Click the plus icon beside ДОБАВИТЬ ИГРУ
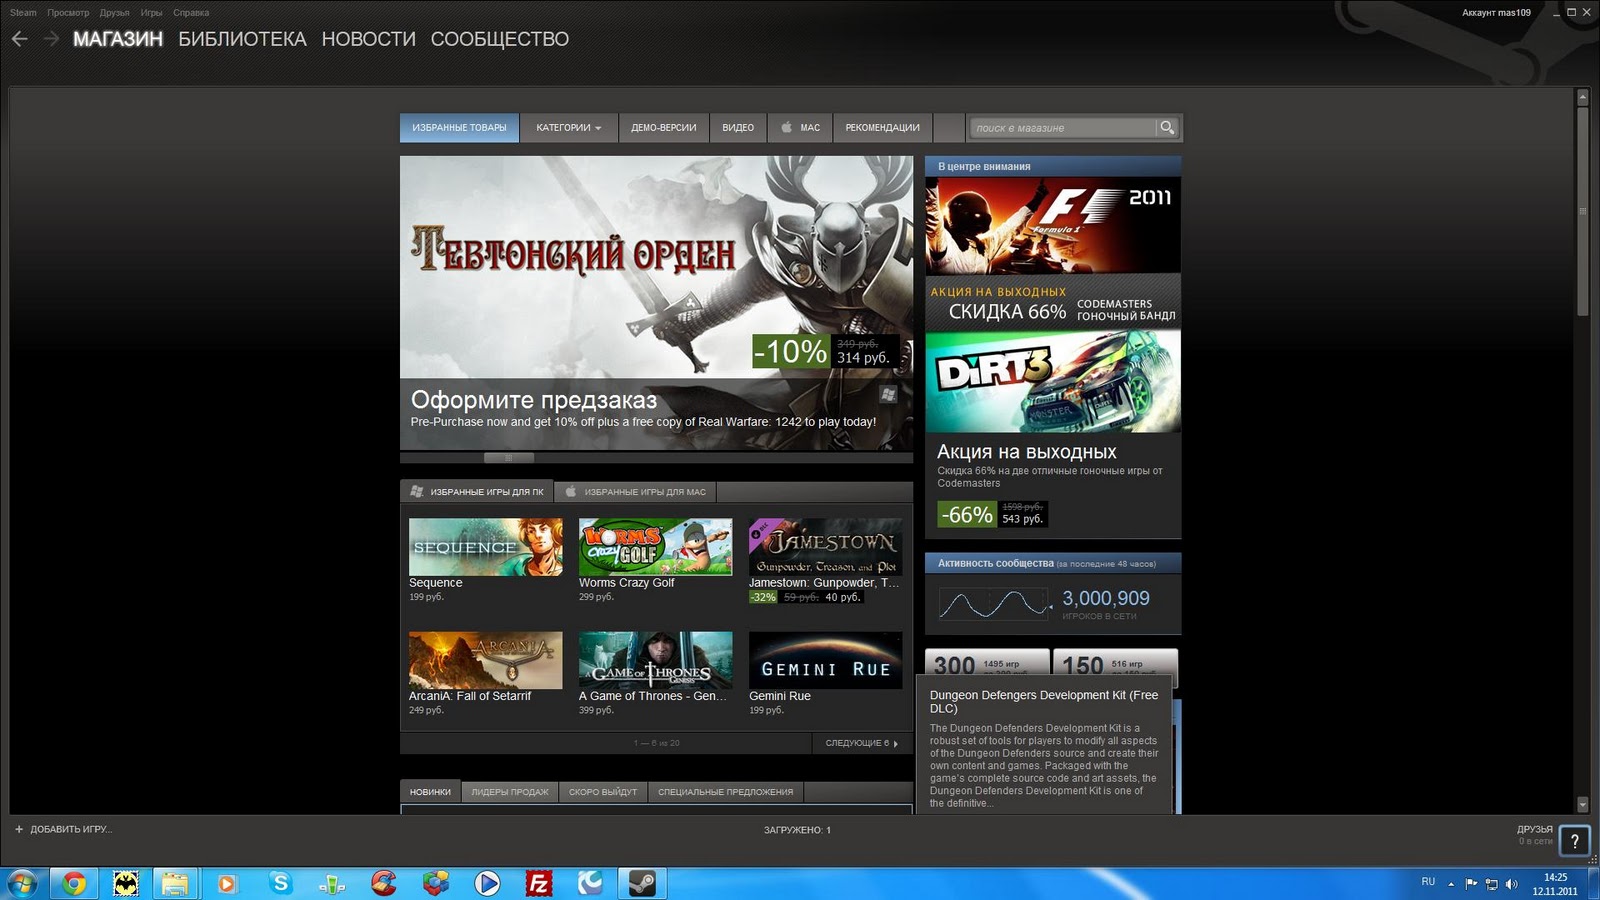The image size is (1600, 900). (19, 829)
